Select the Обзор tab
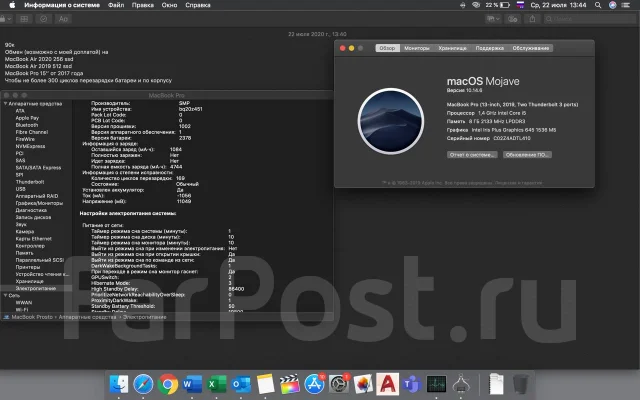 tap(387, 48)
